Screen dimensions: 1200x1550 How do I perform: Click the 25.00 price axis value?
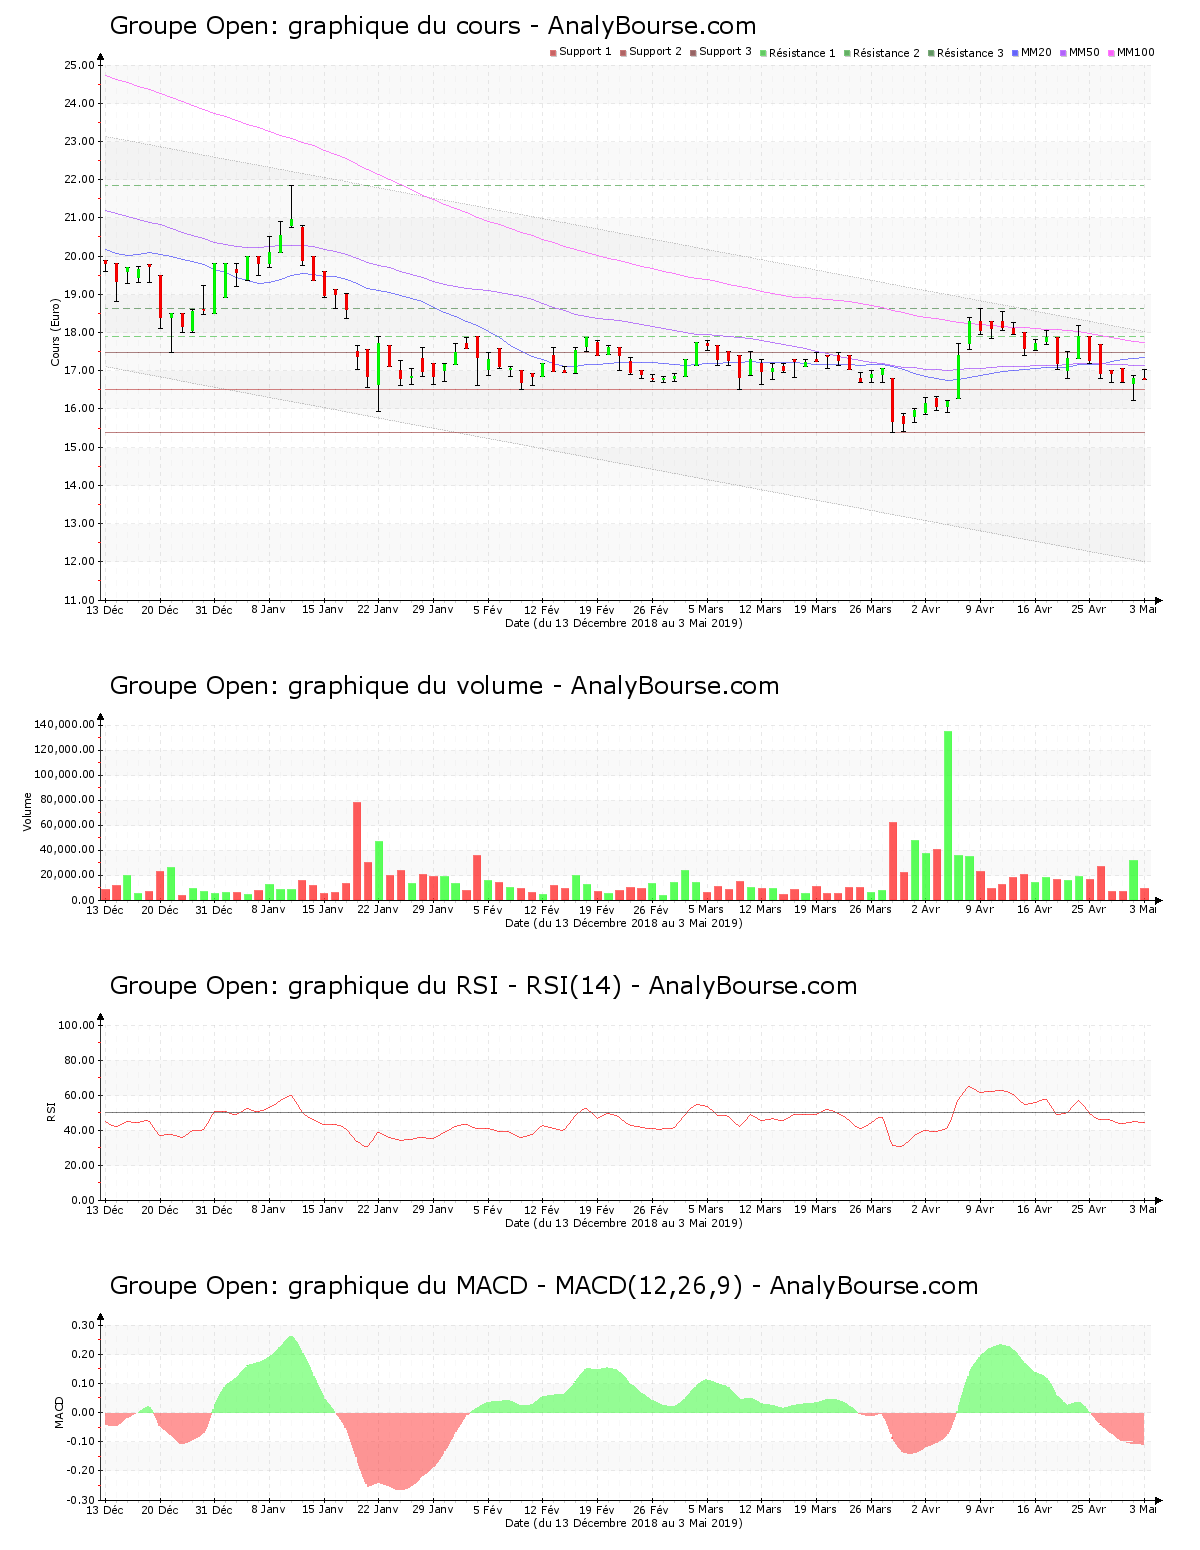tap(79, 65)
